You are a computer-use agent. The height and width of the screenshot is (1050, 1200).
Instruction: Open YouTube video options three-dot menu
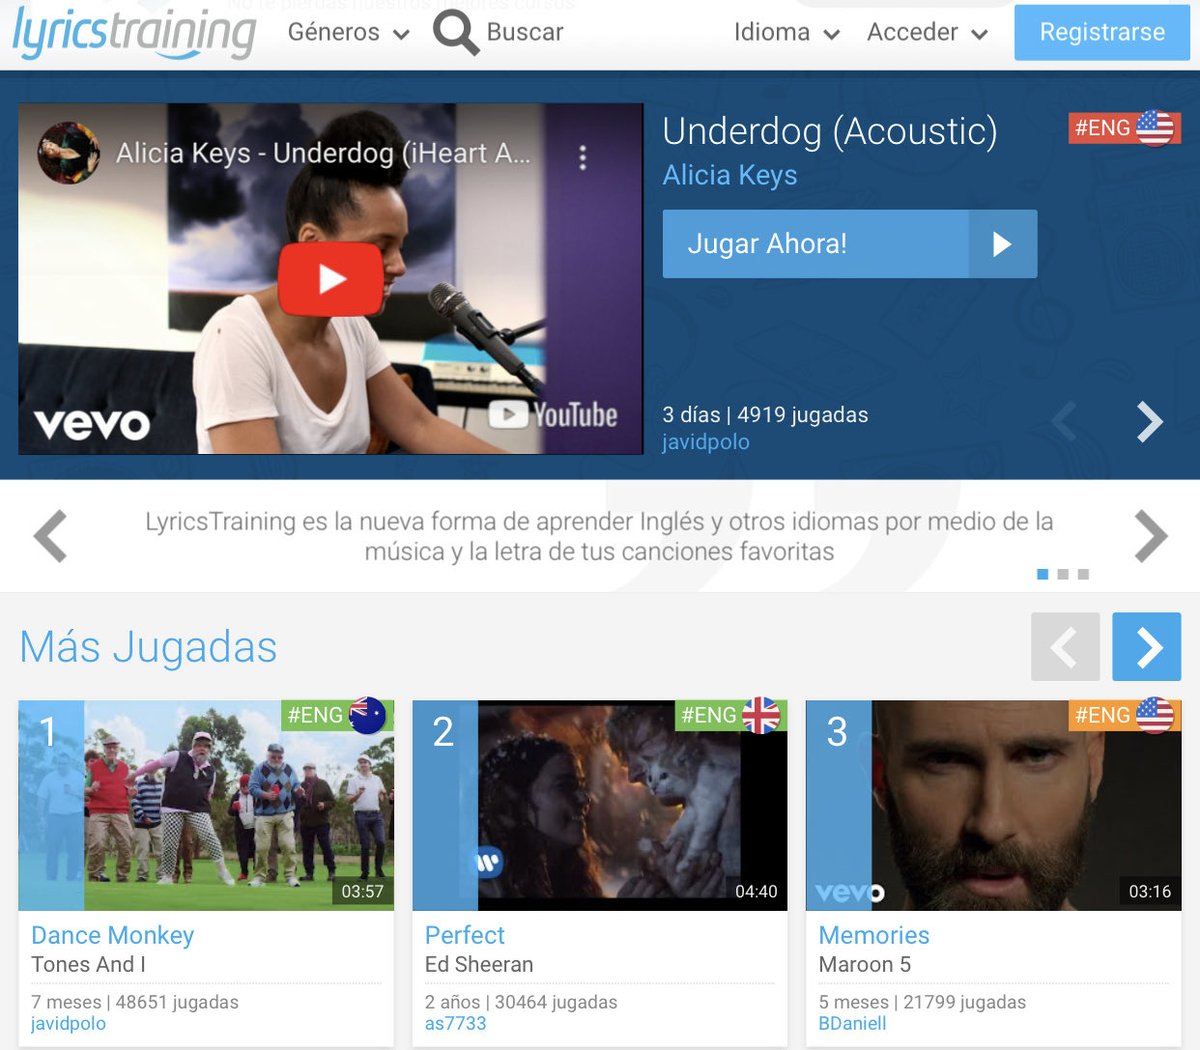pyautogui.click(x=583, y=157)
